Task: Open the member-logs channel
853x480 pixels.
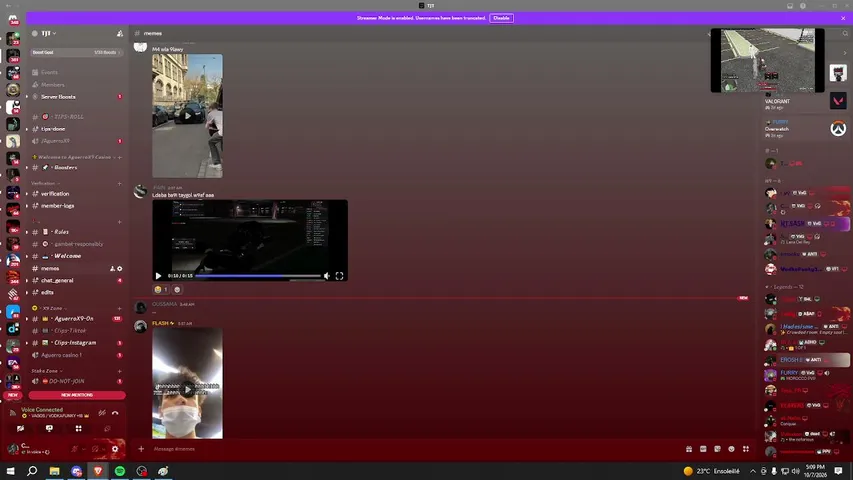Action: pos(57,206)
